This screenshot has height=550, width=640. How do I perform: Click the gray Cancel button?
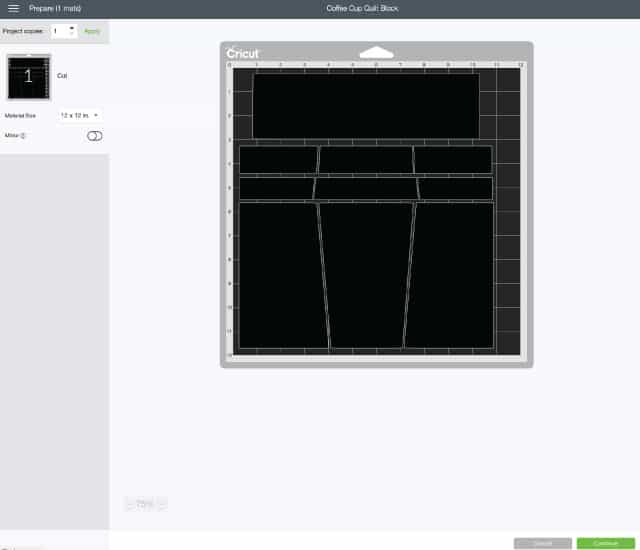tap(542, 543)
